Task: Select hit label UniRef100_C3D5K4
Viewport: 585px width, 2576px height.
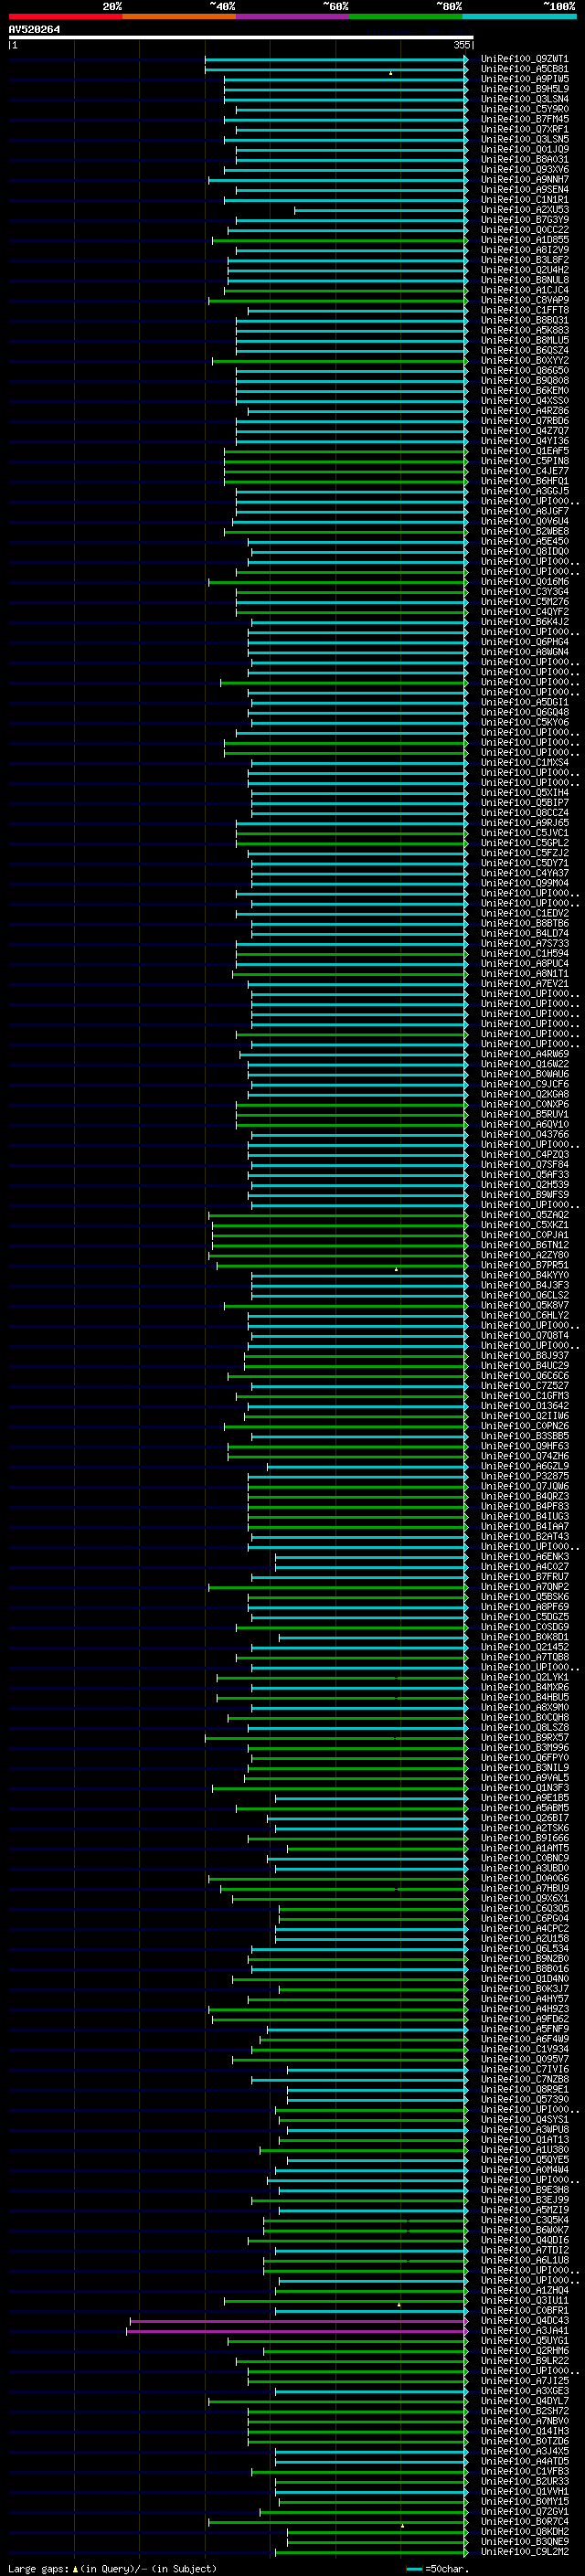Action: pyautogui.click(x=524, y=2220)
